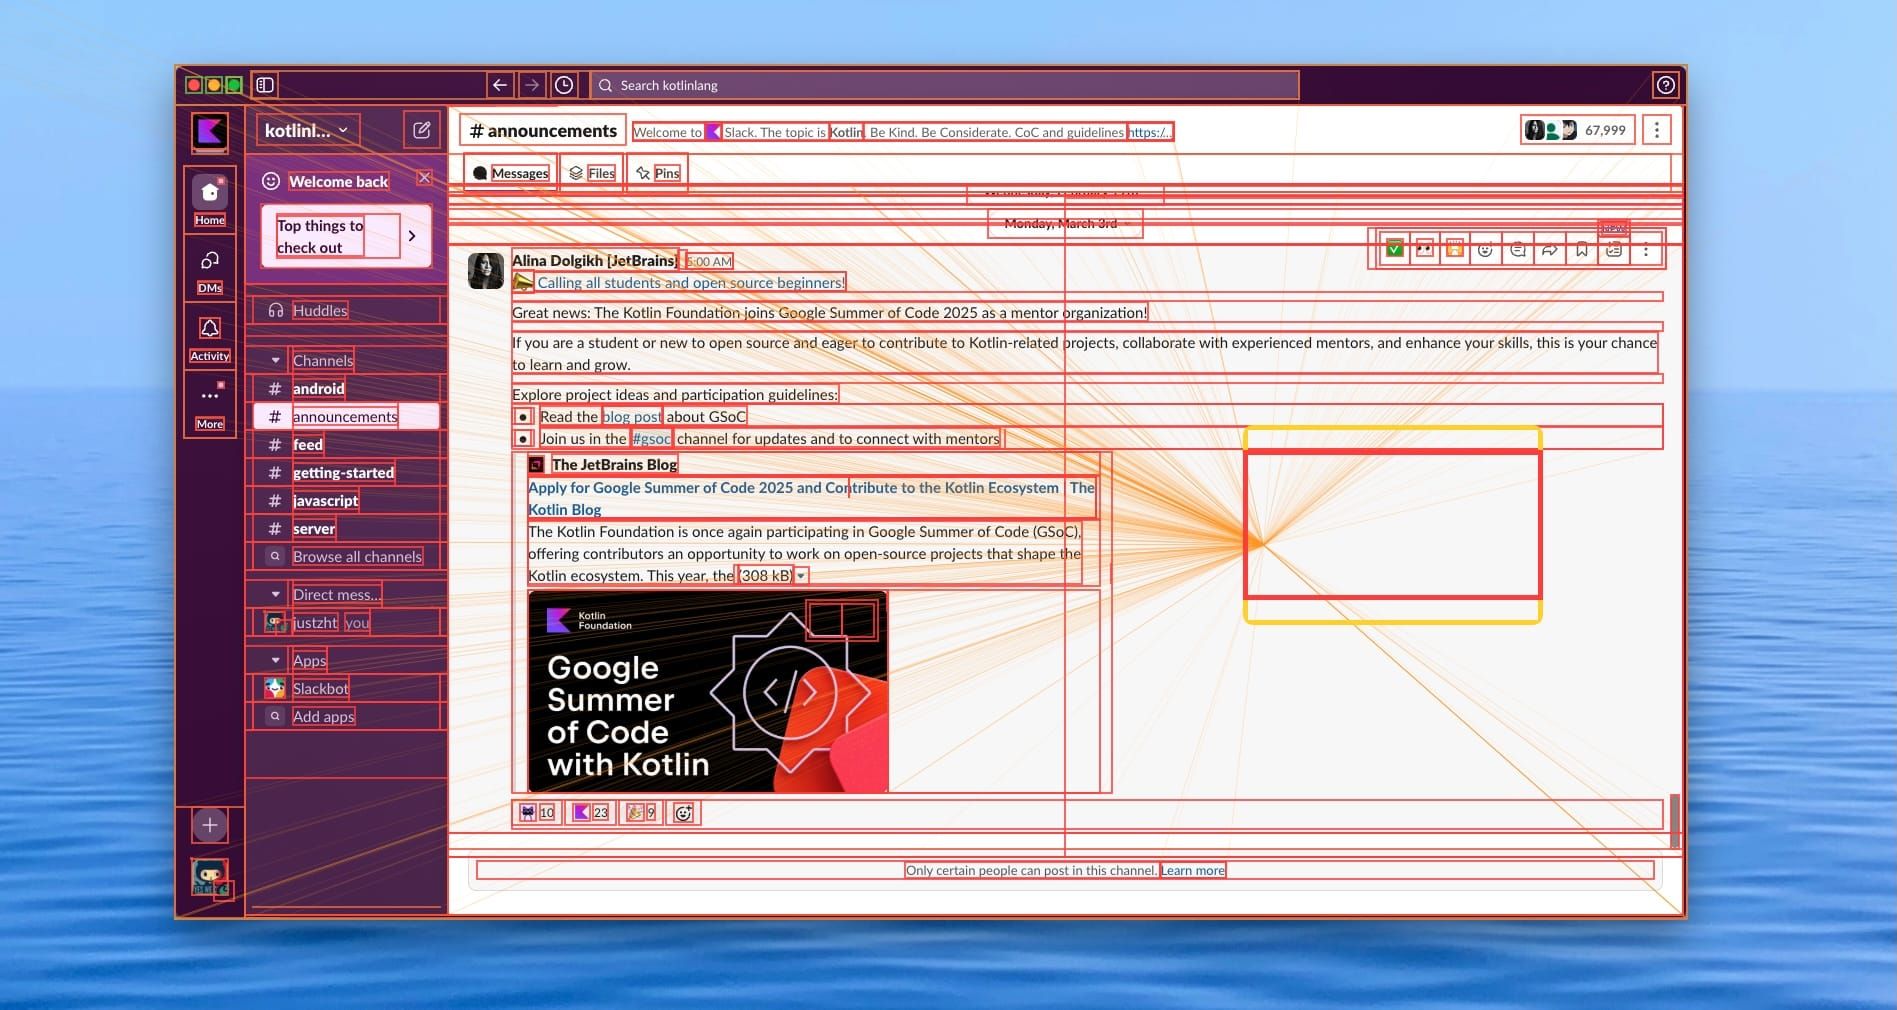Collapse the Direct messages section
This screenshot has width=1897, height=1010.
pos(276,594)
